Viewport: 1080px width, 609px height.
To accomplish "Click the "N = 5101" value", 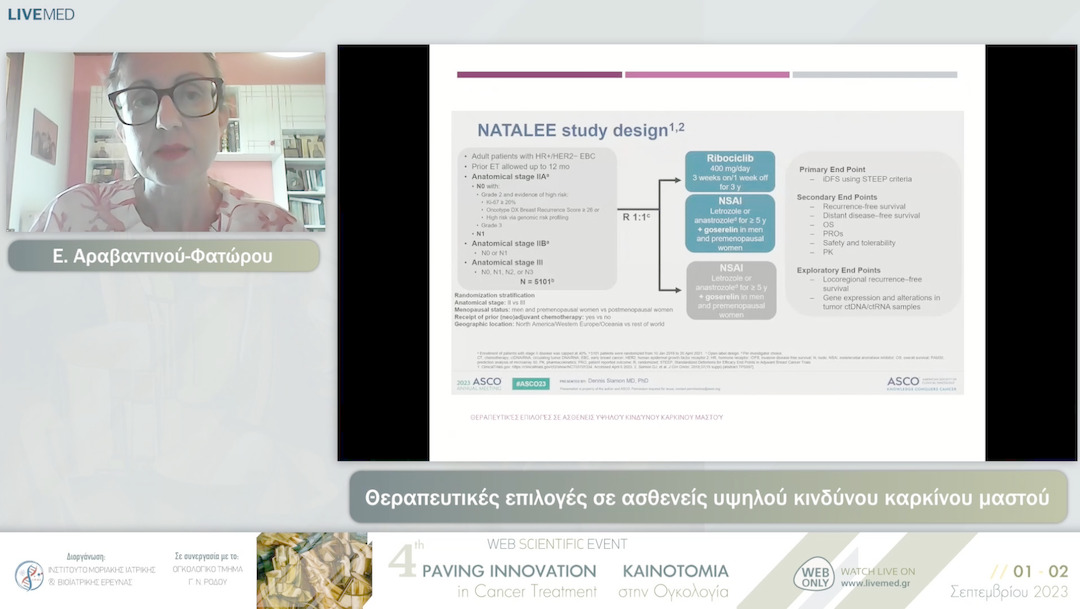I will [x=537, y=281].
